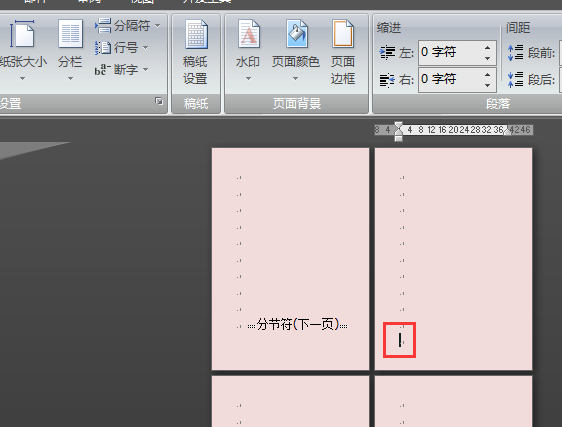
Task: Click the 间距 spacing heading
Action: click(518, 28)
